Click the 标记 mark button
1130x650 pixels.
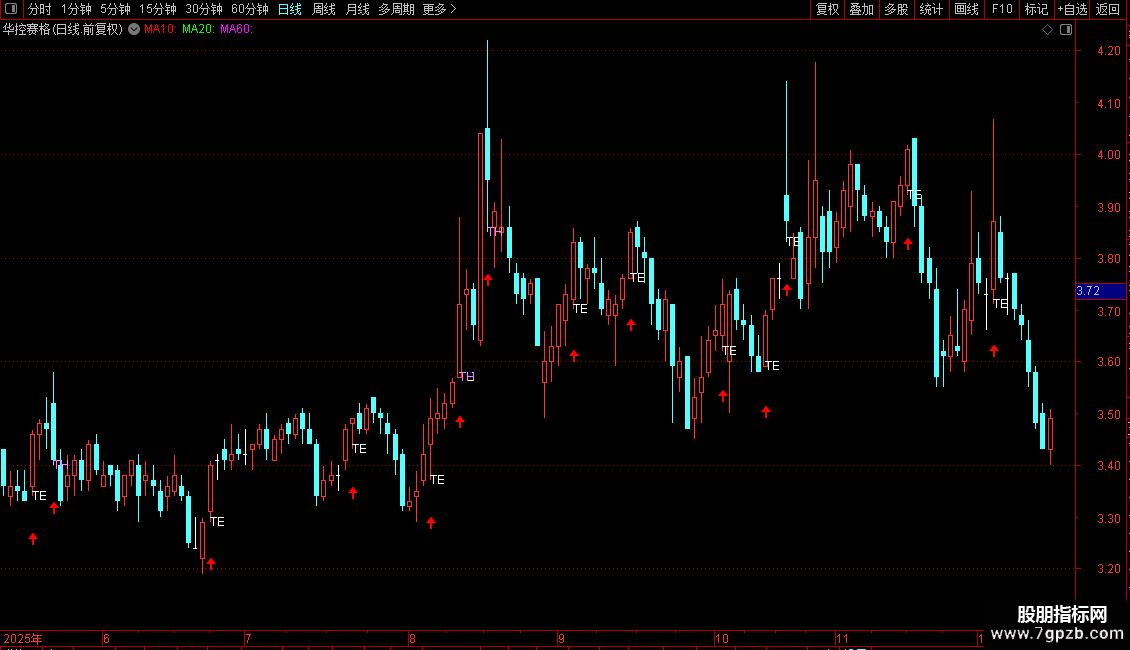1036,9
